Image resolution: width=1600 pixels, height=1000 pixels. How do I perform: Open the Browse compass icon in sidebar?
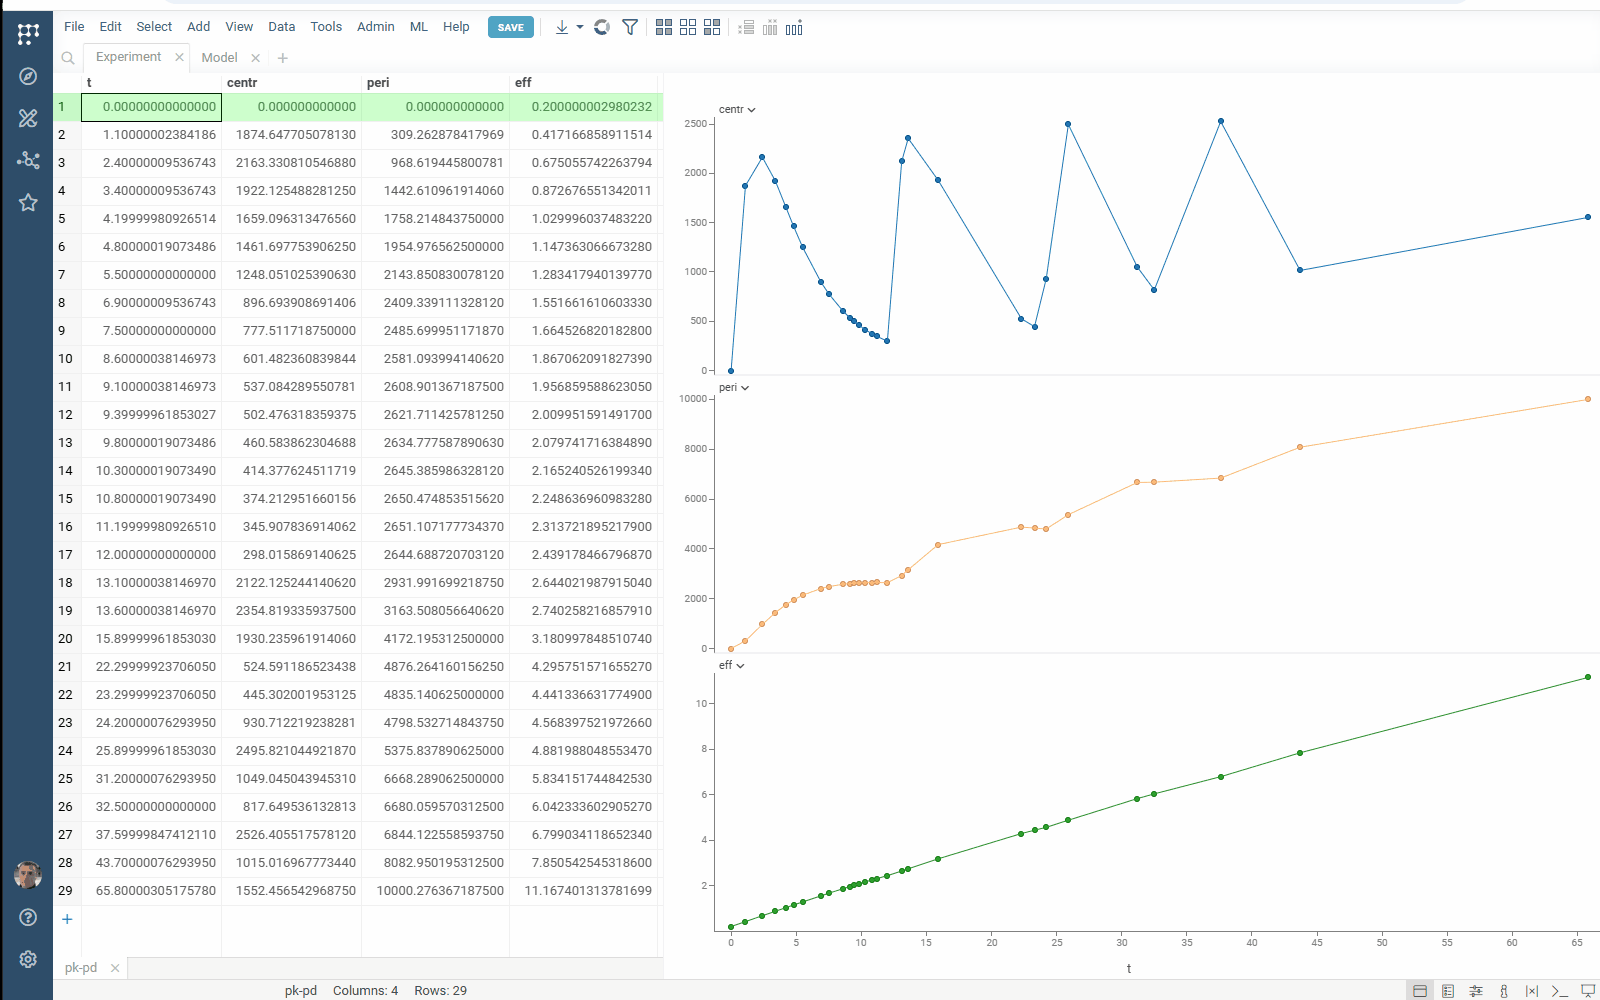coord(28,76)
